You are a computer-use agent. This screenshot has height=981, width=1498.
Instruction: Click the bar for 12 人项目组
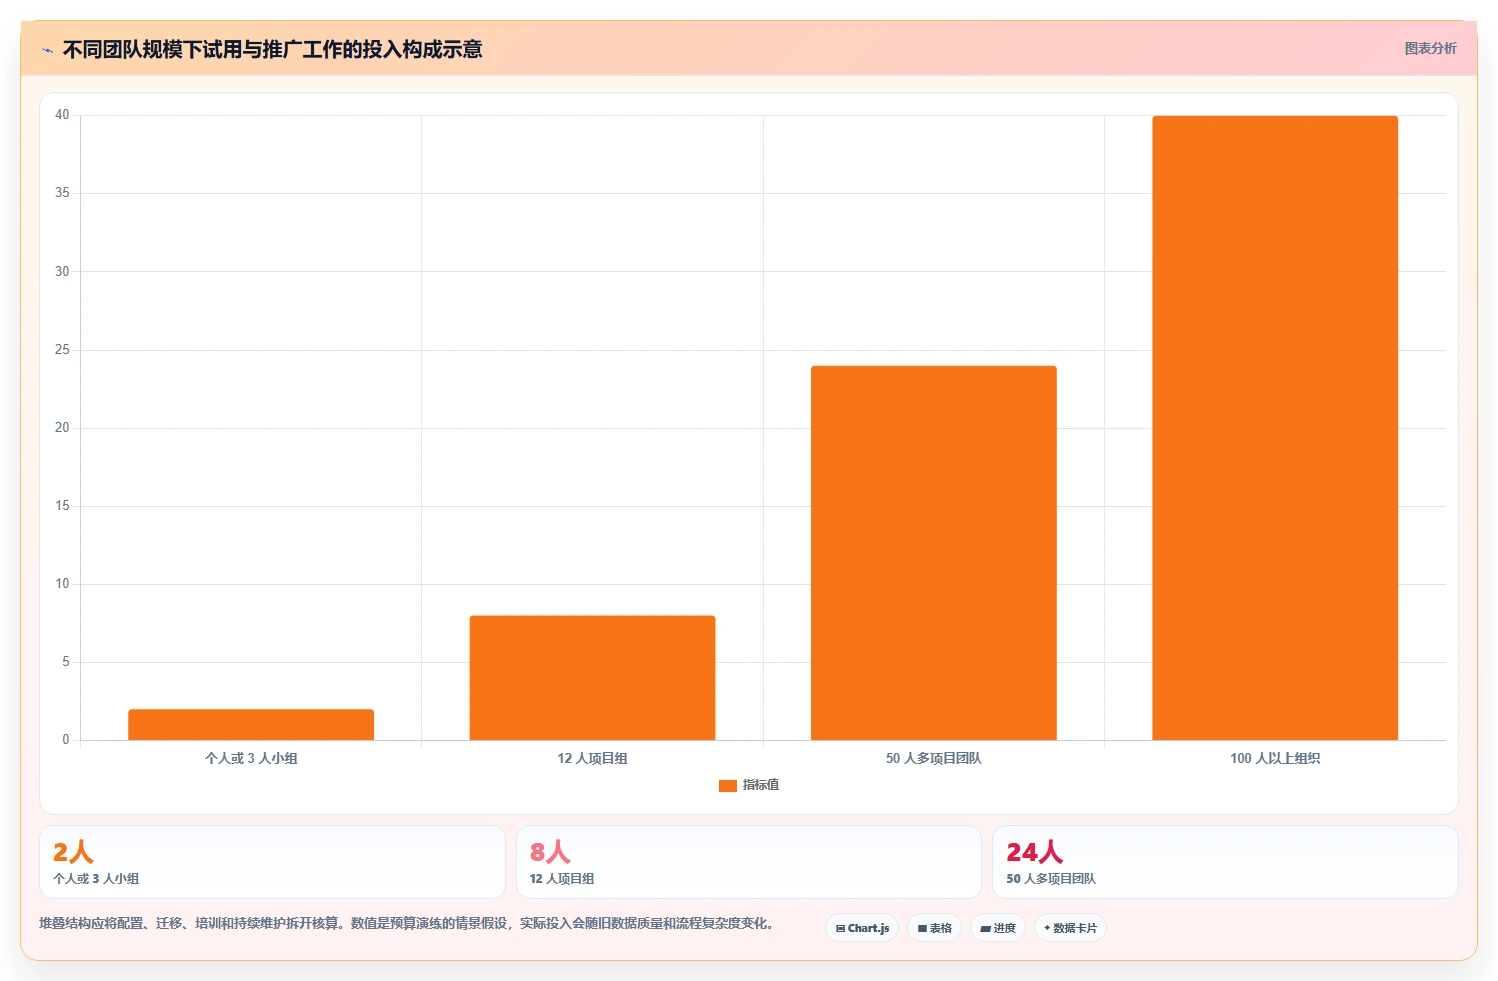coord(592,678)
